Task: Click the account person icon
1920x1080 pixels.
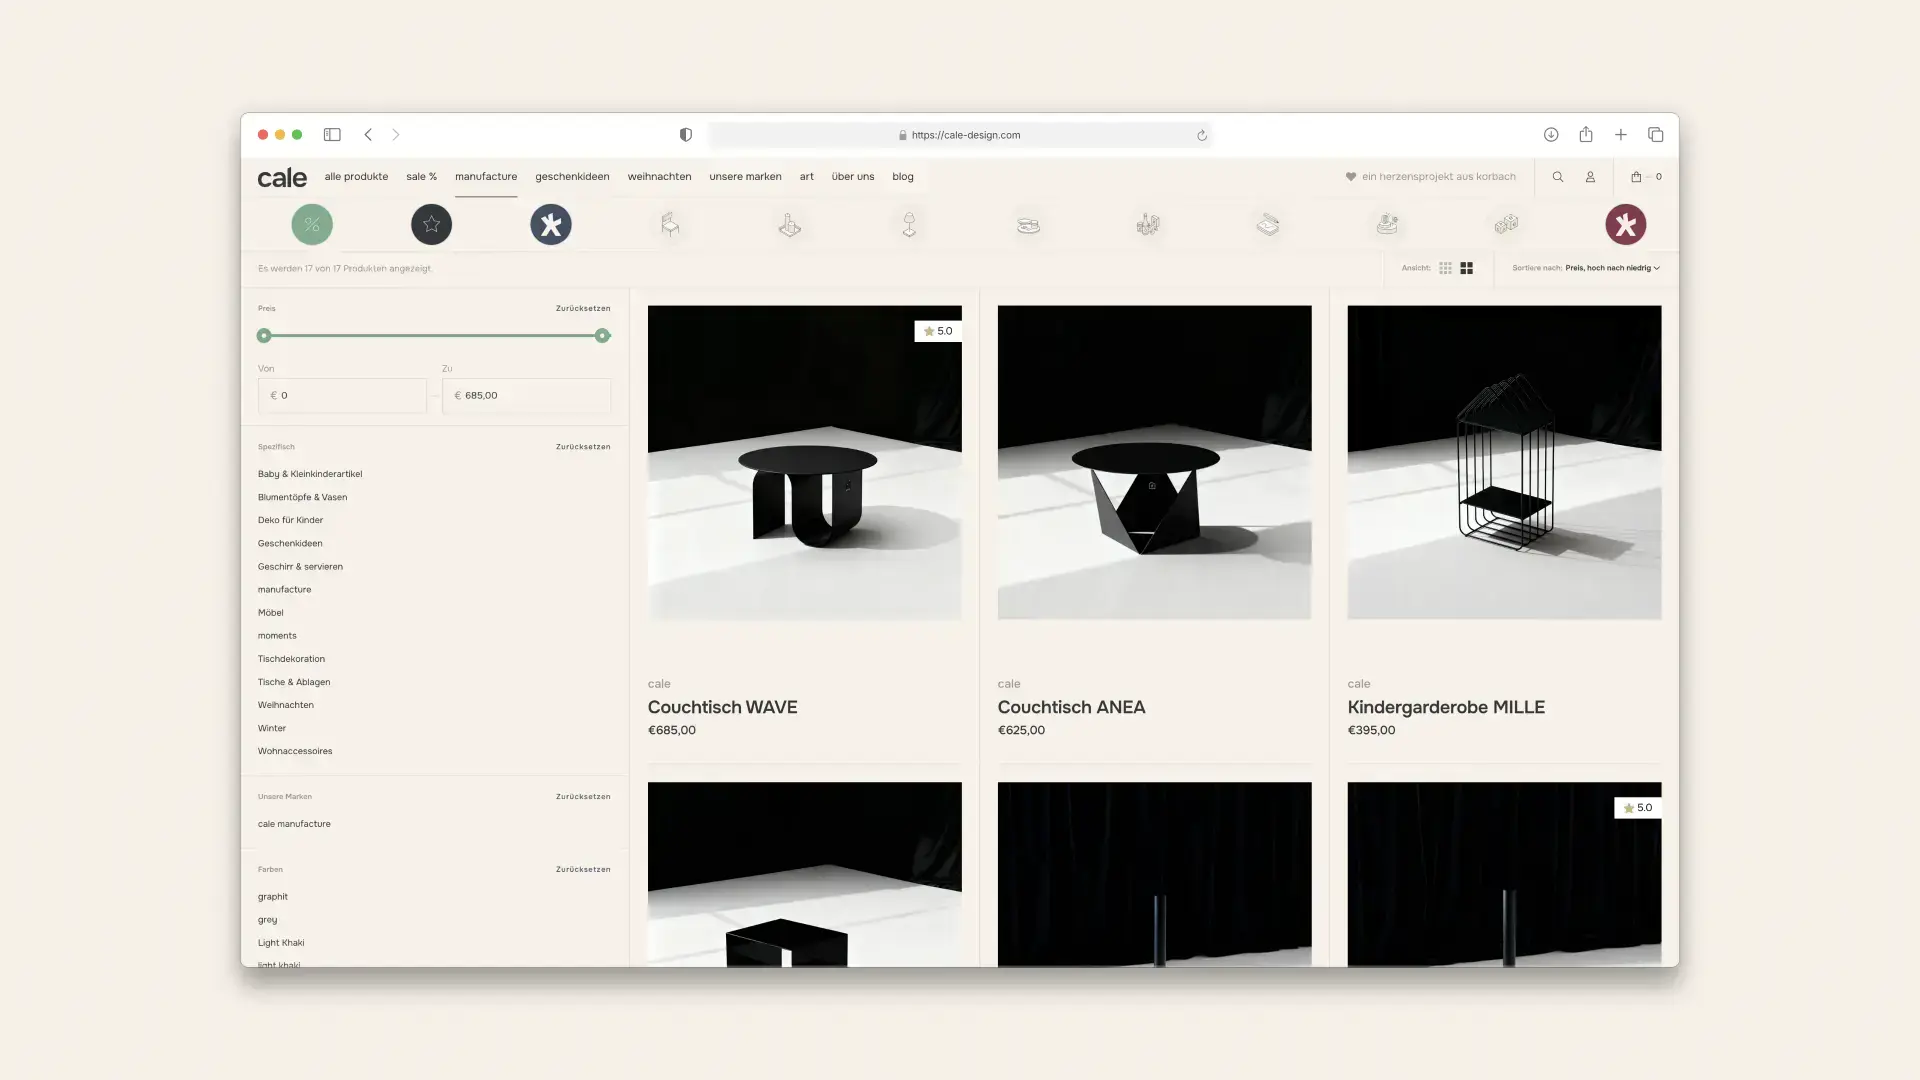Action: (x=1591, y=177)
